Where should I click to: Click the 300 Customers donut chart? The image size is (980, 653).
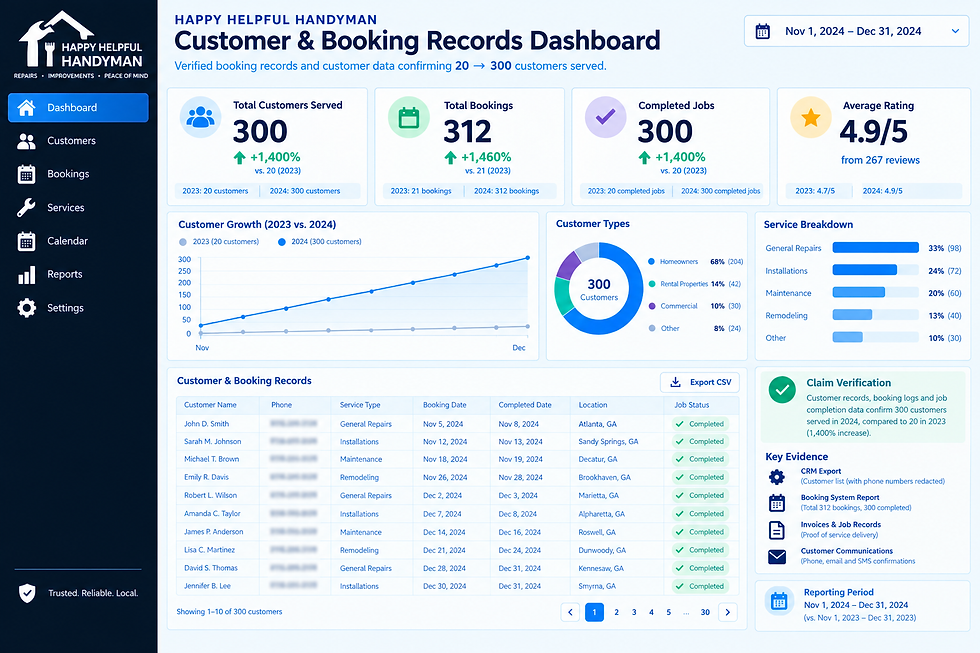(599, 289)
